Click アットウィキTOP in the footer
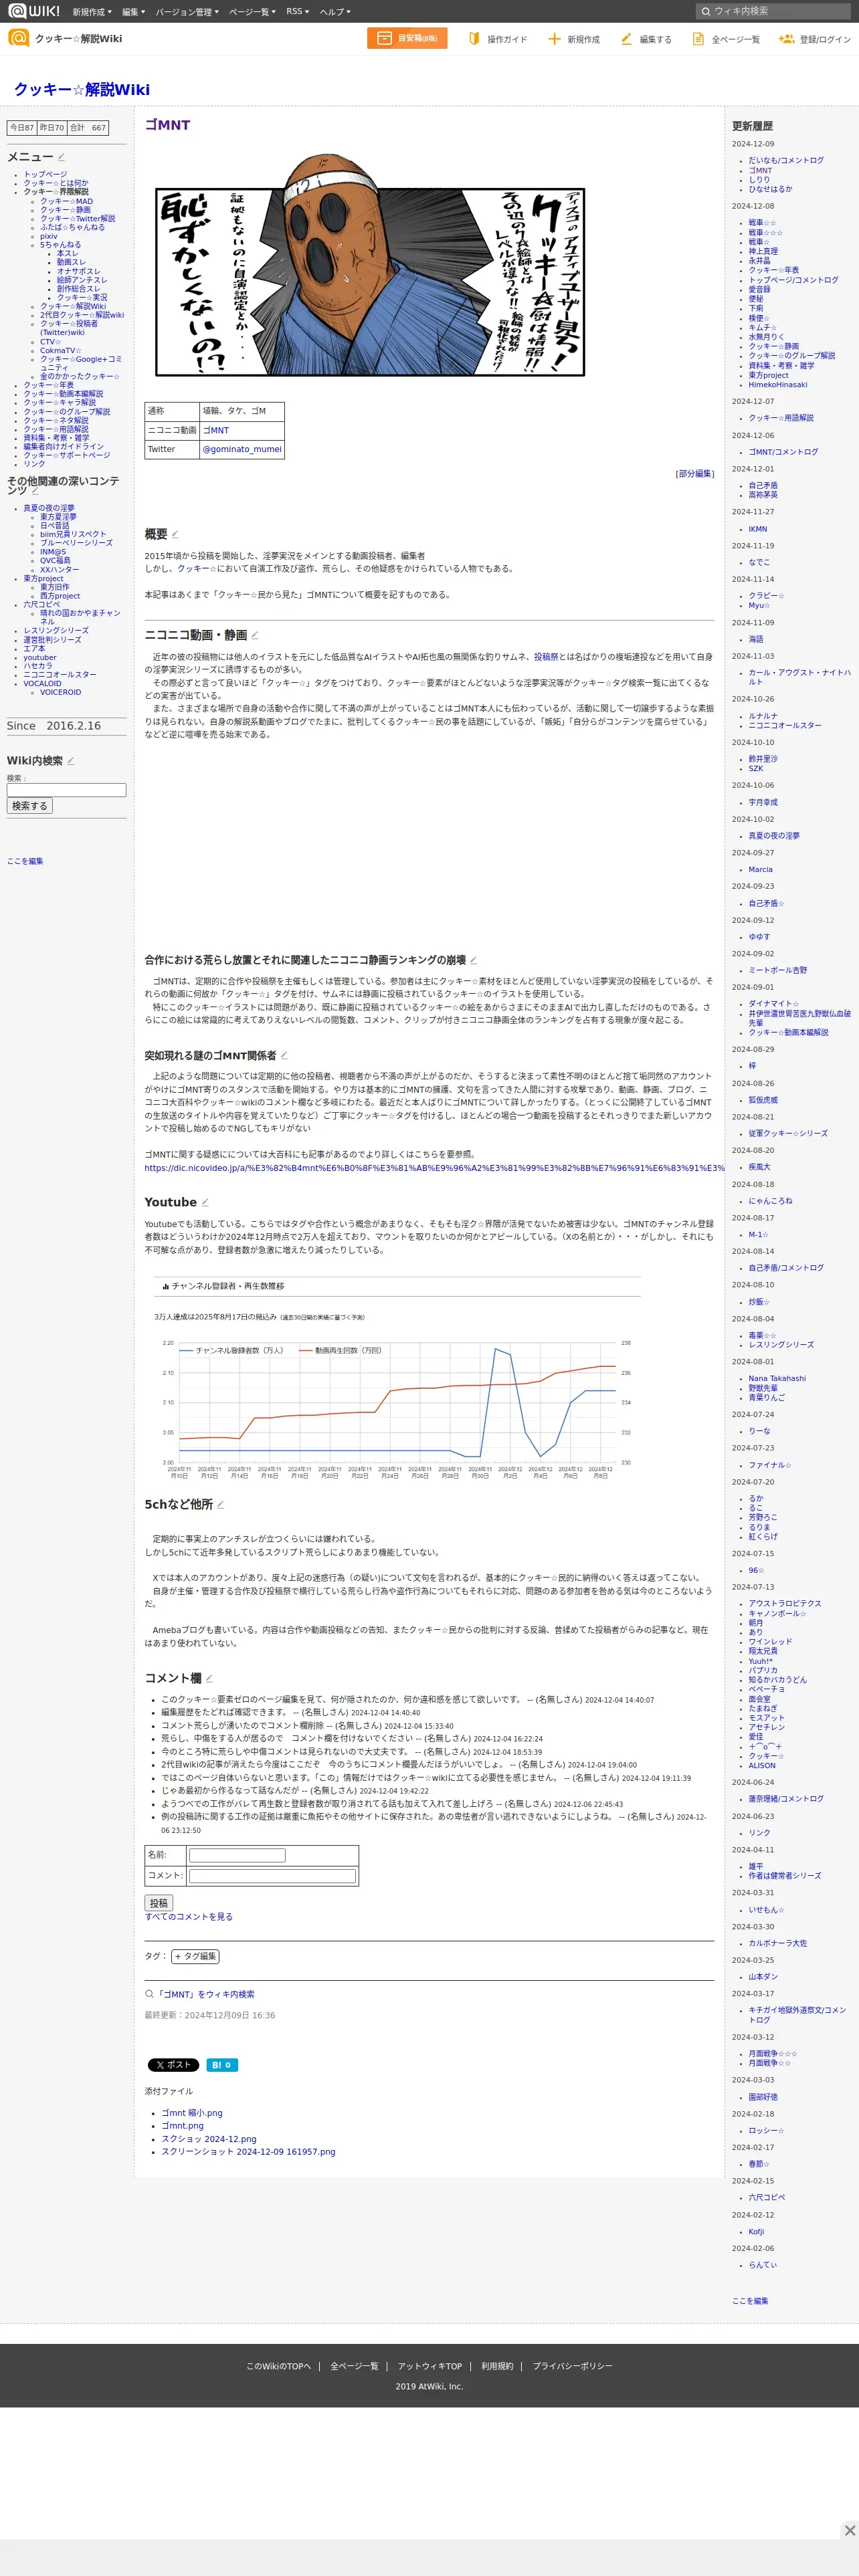The image size is (859, 2576). (x=430, y=2366)
